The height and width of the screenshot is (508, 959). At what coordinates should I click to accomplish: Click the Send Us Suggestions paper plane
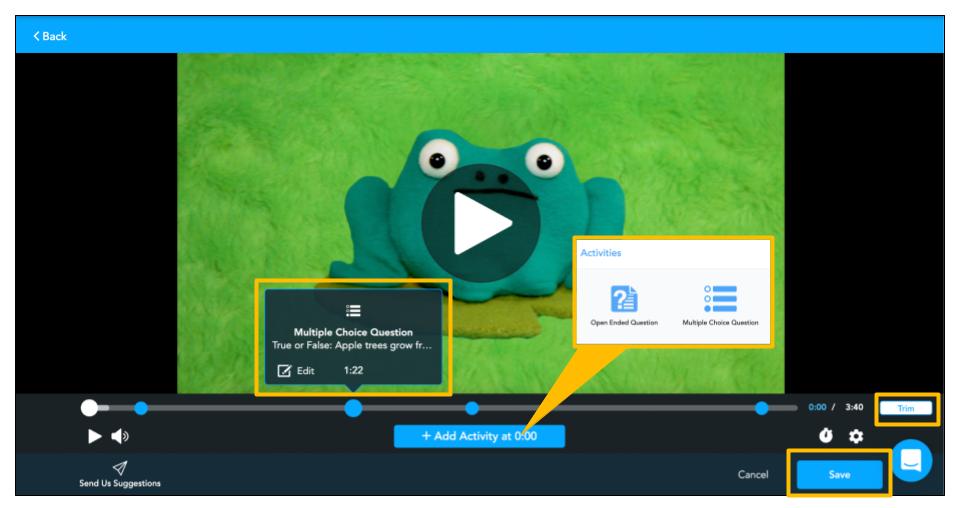(x=120, y=467)
